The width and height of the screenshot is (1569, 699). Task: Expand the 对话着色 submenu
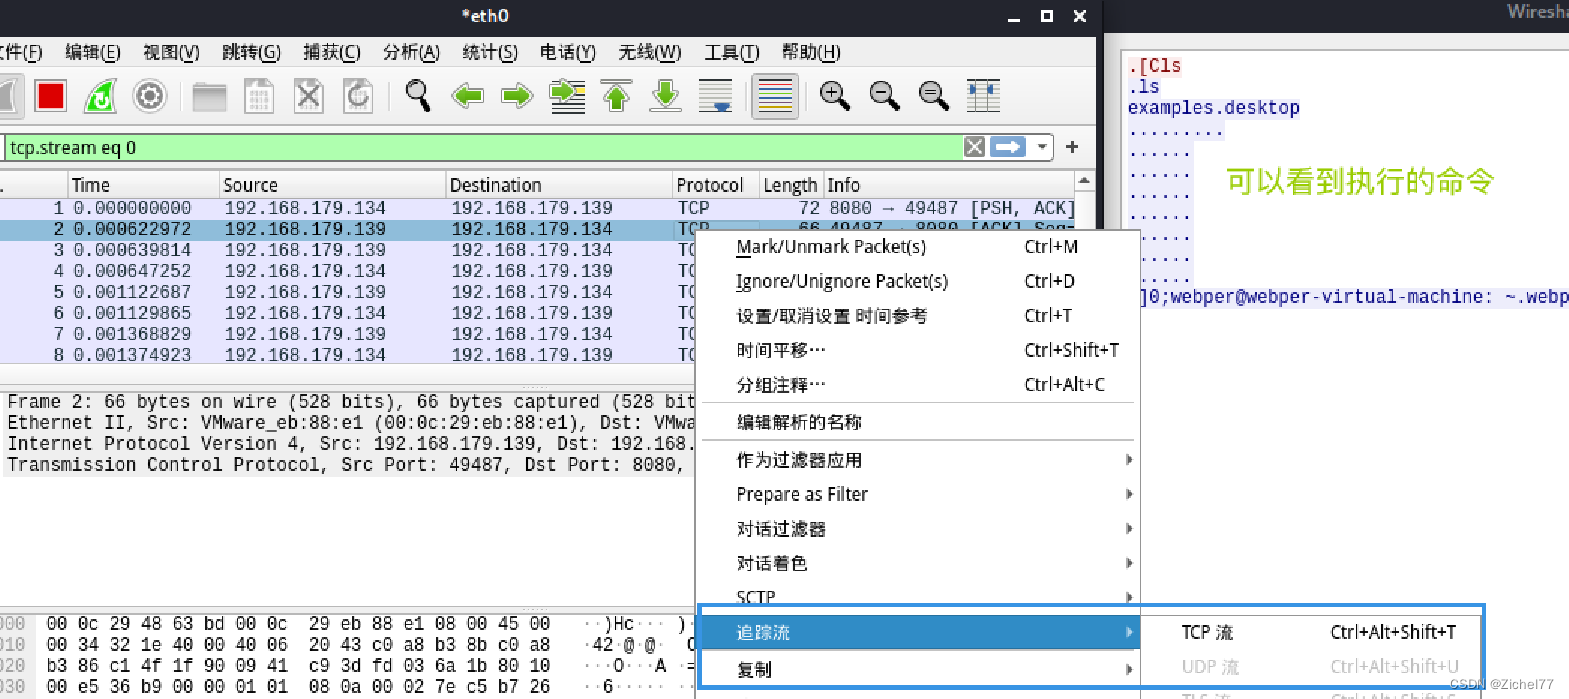[918, 563]
